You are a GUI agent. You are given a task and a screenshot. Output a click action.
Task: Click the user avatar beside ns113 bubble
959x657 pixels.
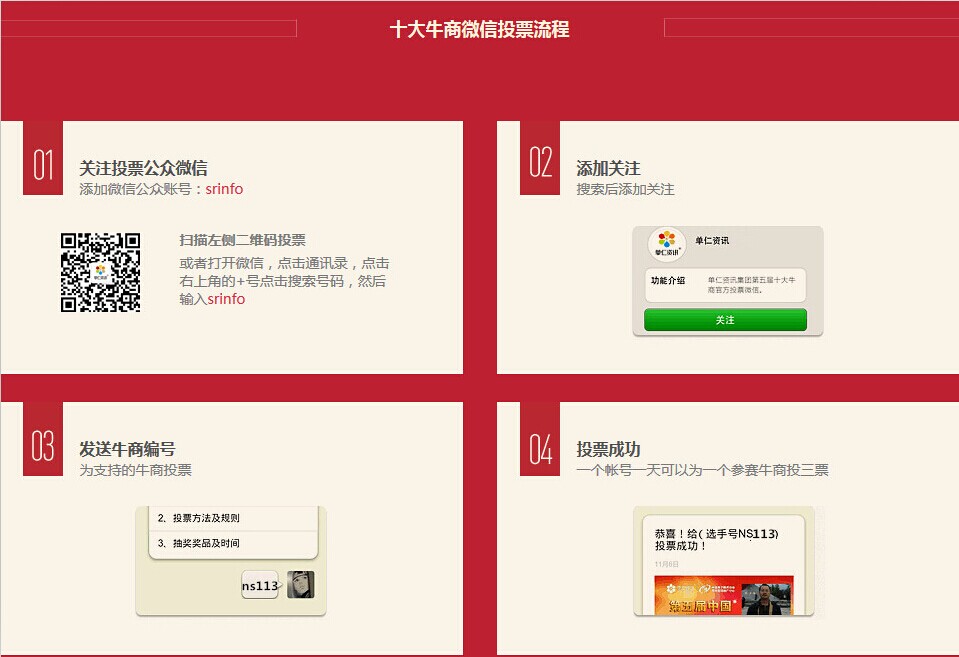pyautogui.click(x=300, y=585)
